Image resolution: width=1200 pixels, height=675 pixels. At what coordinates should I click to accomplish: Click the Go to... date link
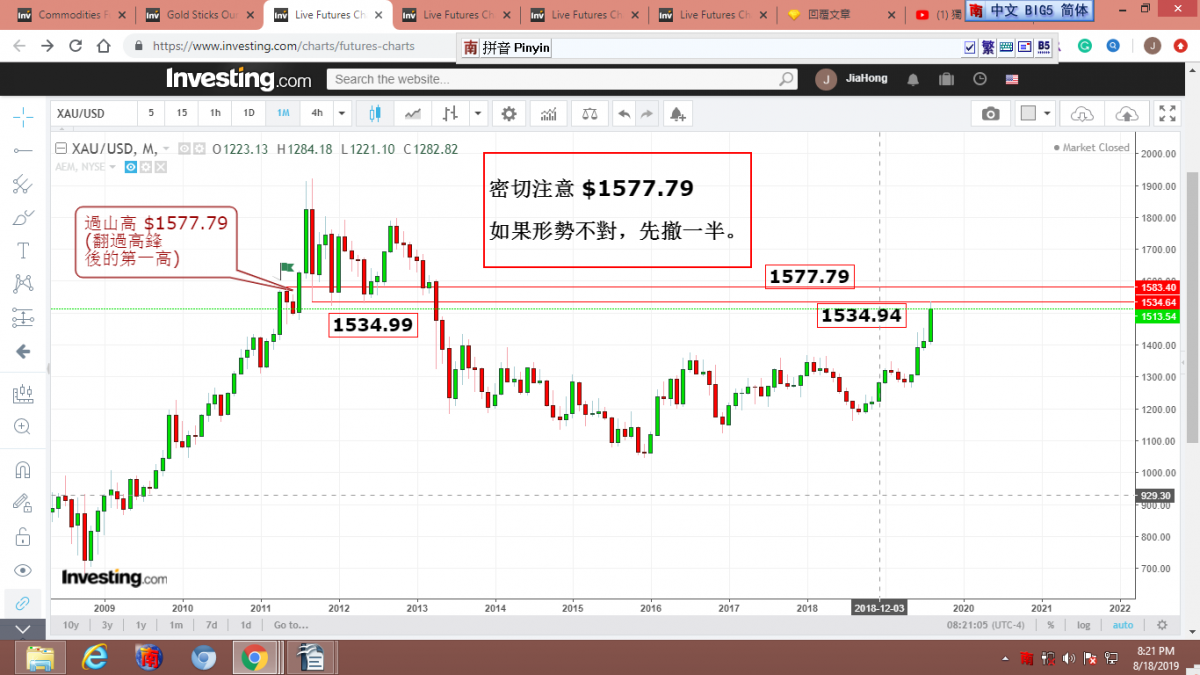pos(291,625)
